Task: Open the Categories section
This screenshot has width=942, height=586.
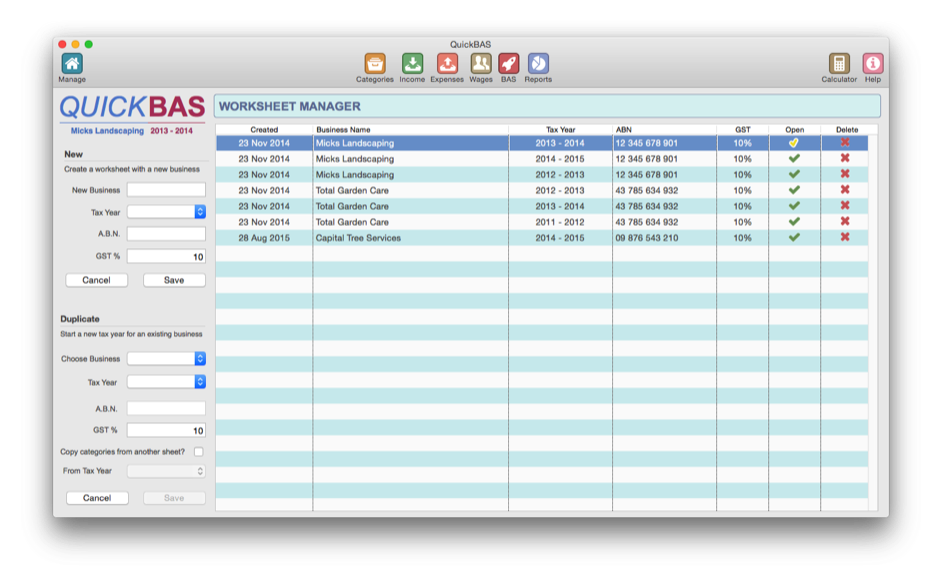Action: [x=374, y=63]
